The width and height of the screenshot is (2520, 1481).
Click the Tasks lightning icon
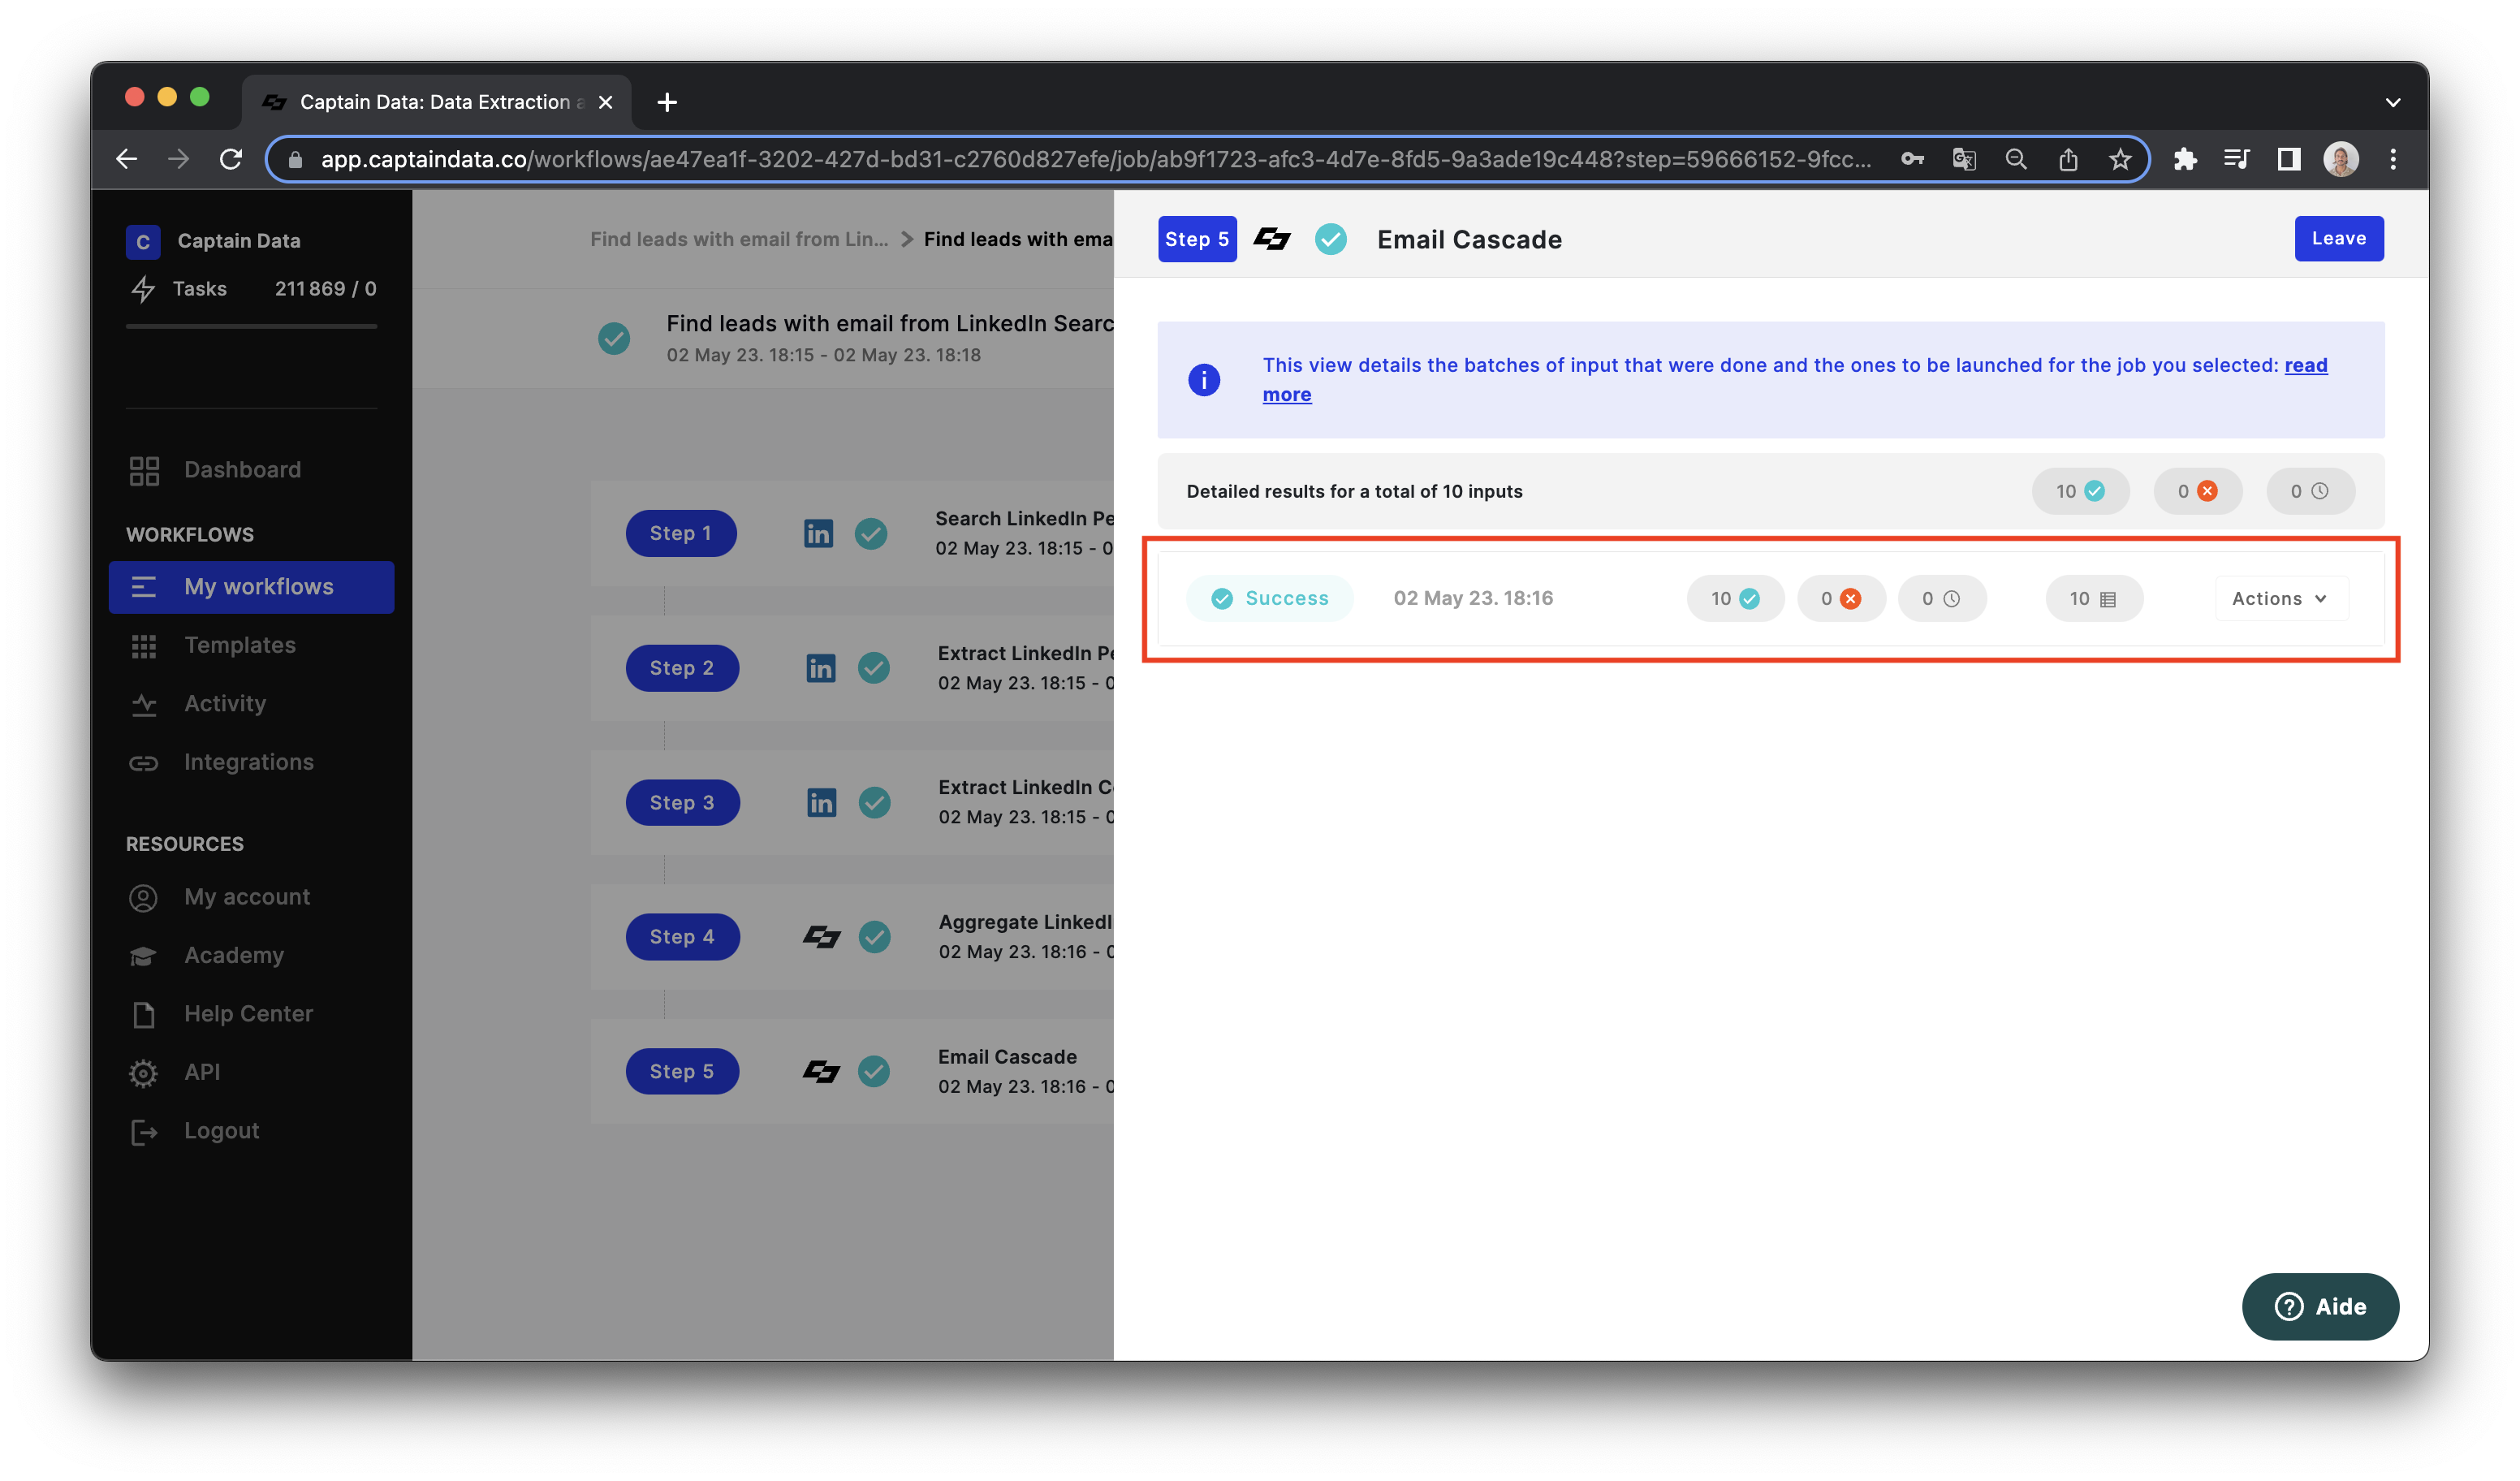coord(143,289)
